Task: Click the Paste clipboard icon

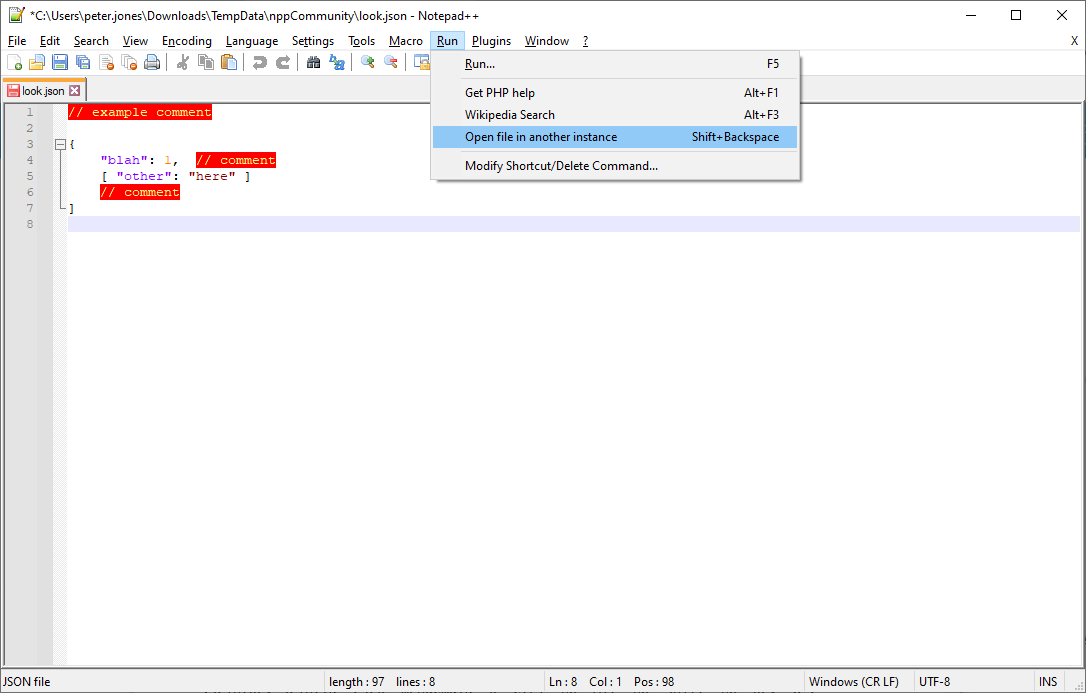Action: 229,63
